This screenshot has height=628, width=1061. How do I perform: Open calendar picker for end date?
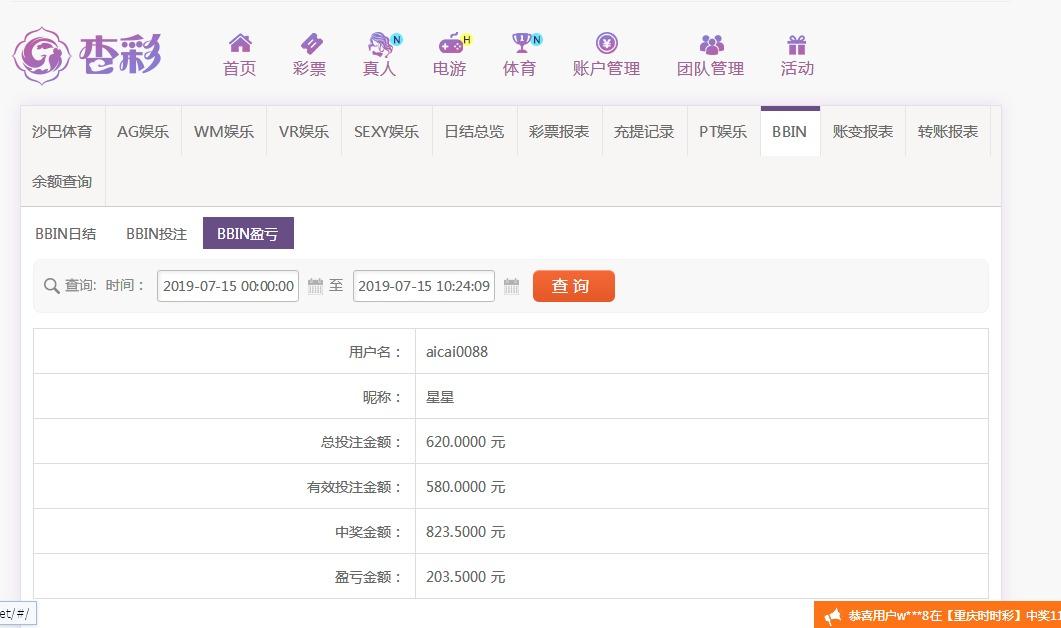511,286
